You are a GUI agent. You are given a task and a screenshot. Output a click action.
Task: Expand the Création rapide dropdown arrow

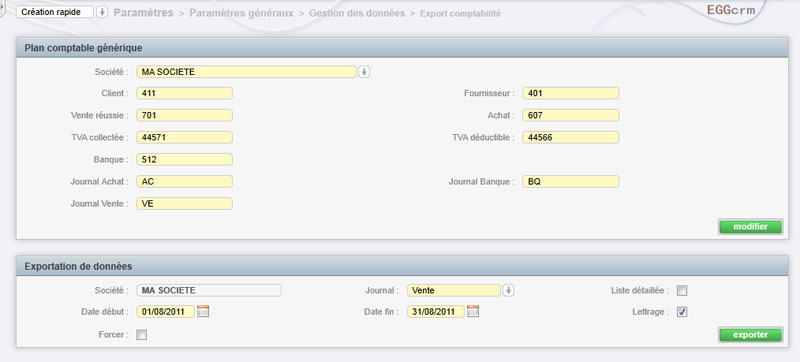click(102, 12)
